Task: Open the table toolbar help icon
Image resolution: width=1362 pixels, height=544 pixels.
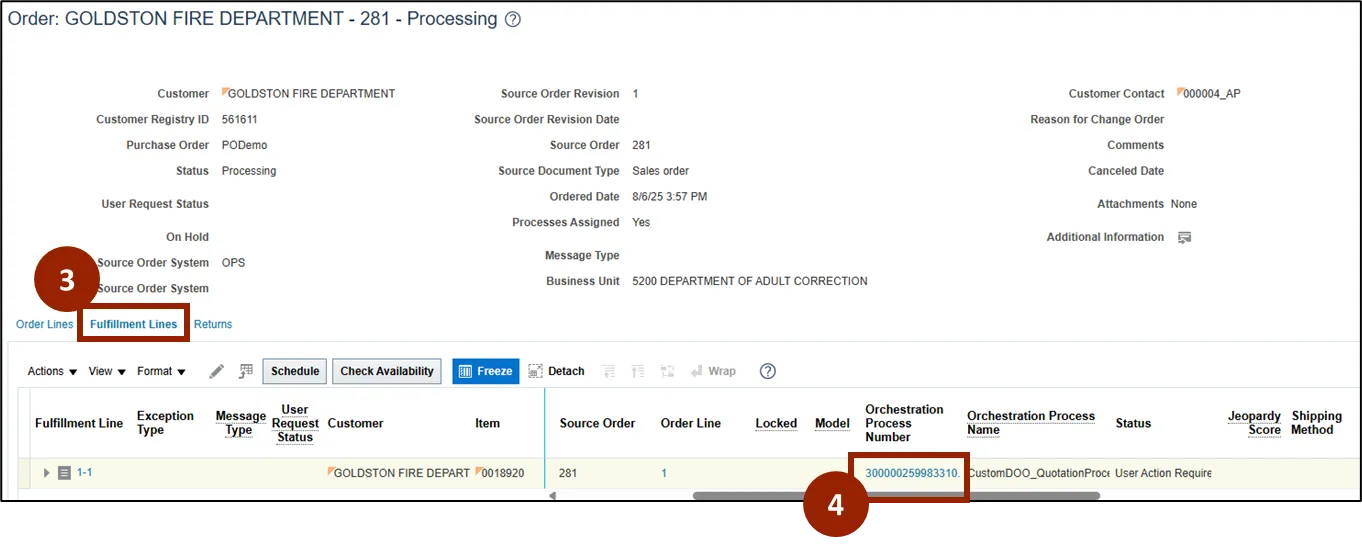Action: pyautogui.click(x=768, y=371)
